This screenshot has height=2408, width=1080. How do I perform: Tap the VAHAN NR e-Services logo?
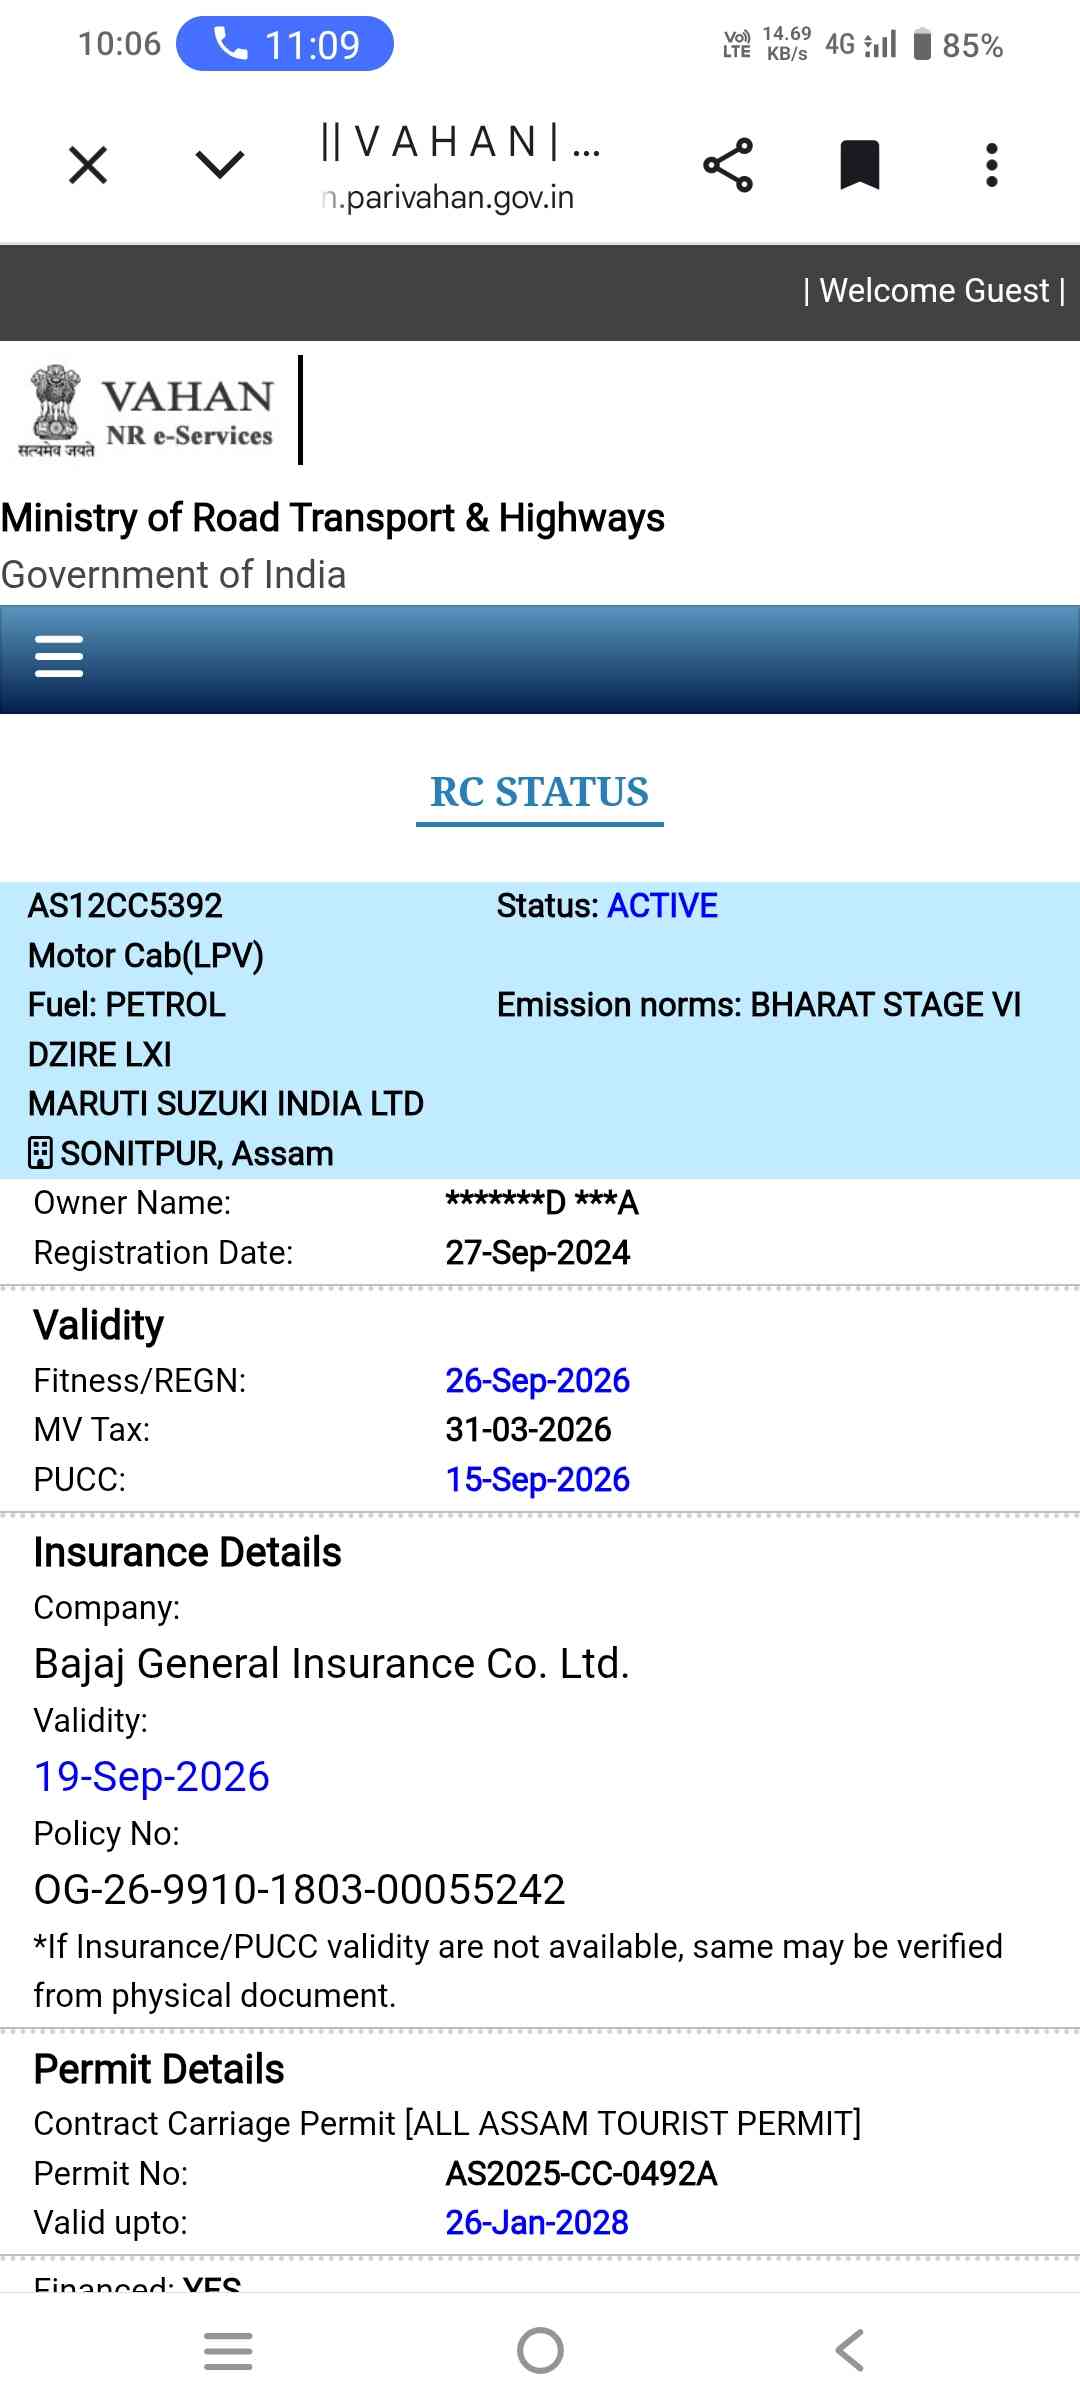pos(148,411)
